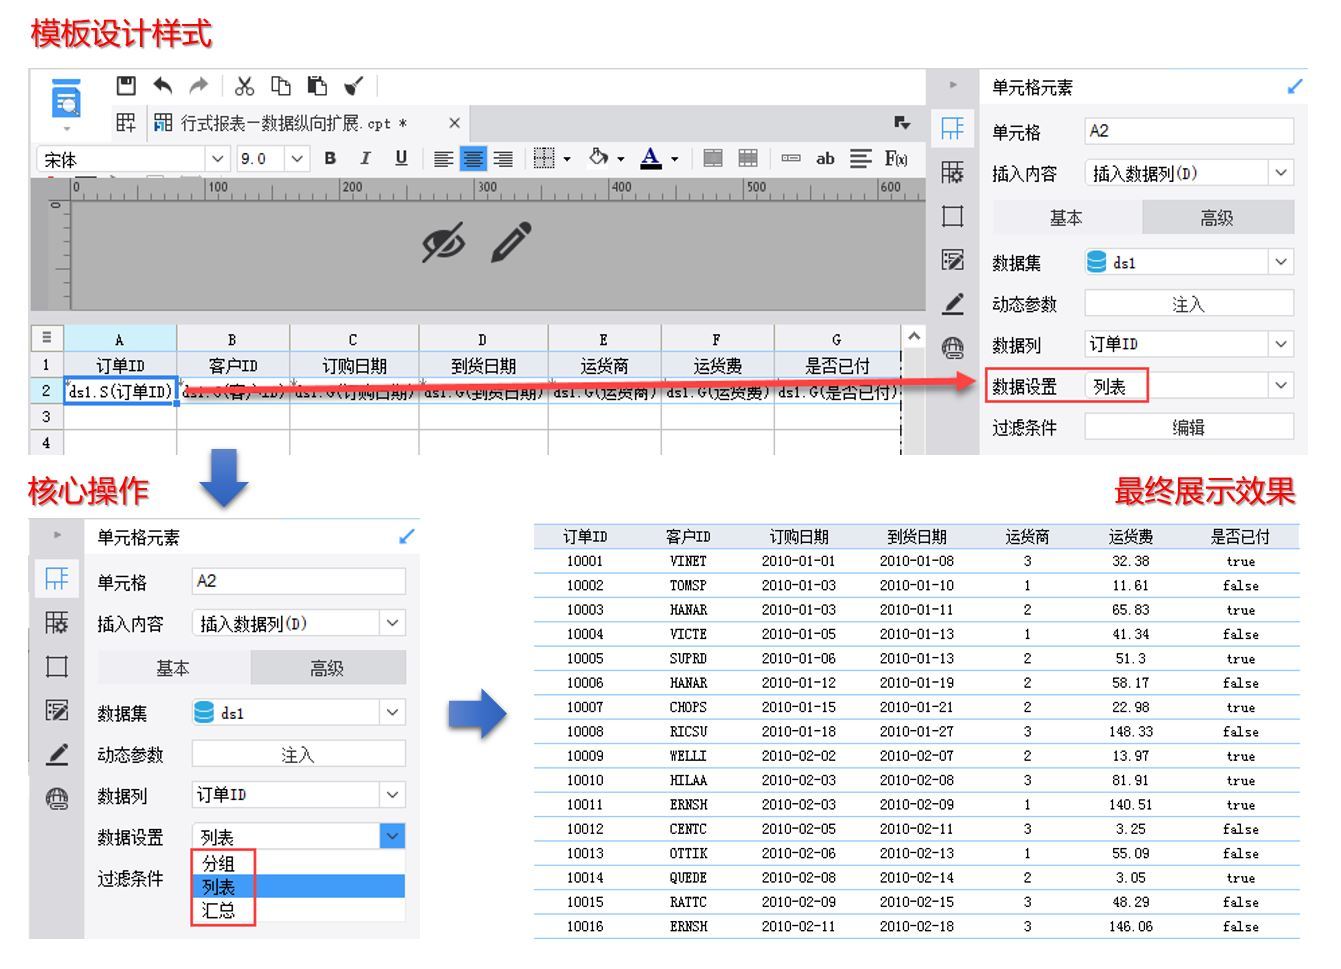This screenshot has width=1341, height=969.
Task: Click the hyperlink globe icon in the right sidebar
Action: tap(954, 346)
